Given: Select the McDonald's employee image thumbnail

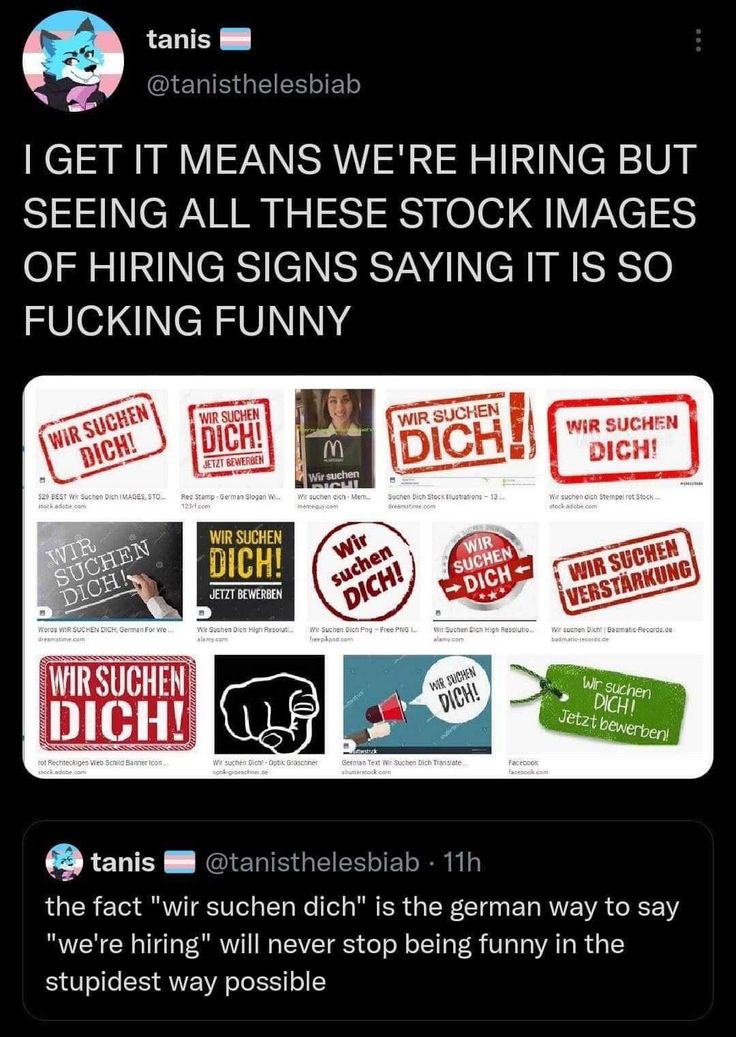Looking at the screenshot, I should 335,437.
